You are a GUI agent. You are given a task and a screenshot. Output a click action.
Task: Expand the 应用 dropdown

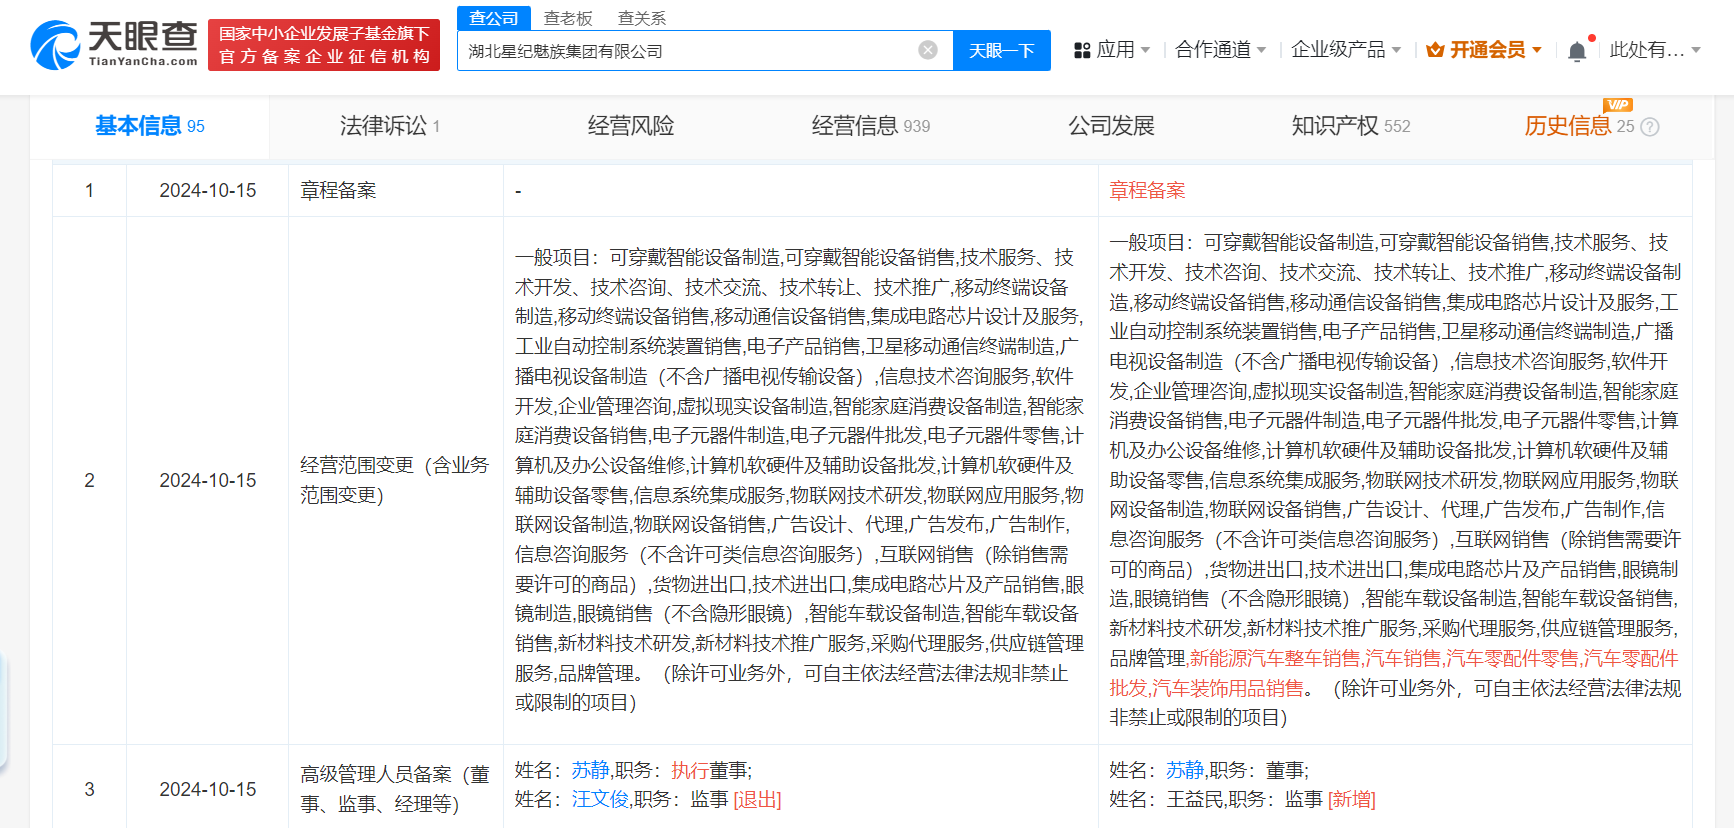[x=1145, y=50]
